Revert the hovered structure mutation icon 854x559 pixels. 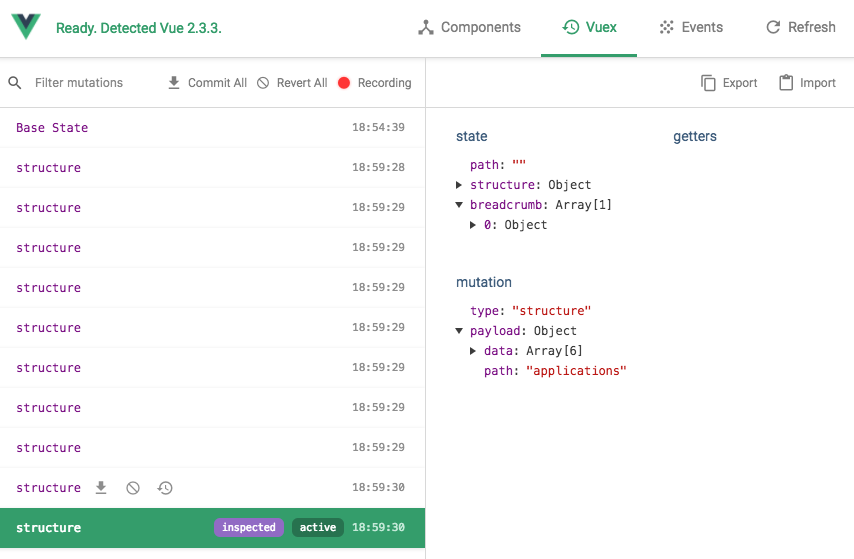[x=133, y=488]
